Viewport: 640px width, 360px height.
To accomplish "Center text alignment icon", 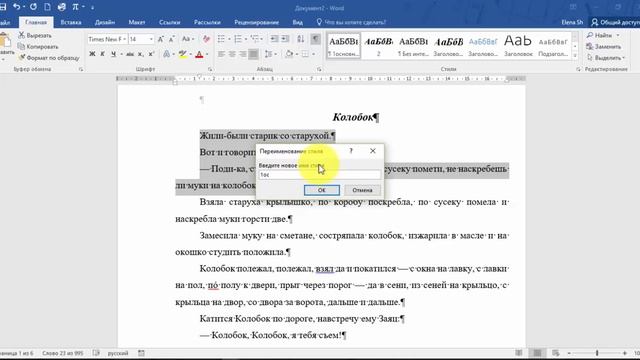I will pos(232,54).
